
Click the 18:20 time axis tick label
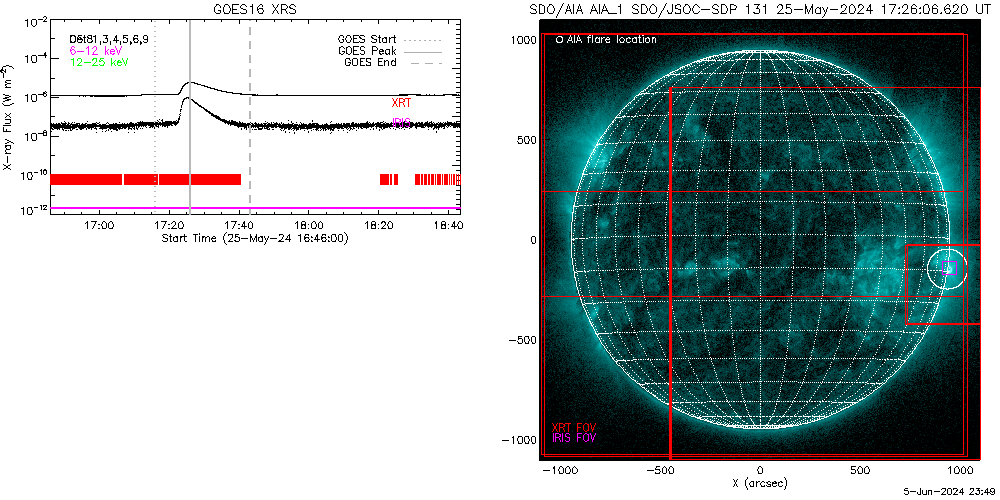coord(379,224)
